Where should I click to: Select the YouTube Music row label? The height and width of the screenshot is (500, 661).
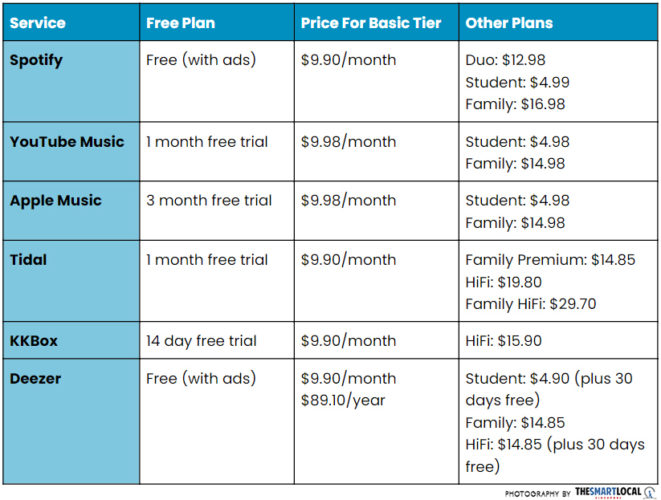click(x=67, y=142)
